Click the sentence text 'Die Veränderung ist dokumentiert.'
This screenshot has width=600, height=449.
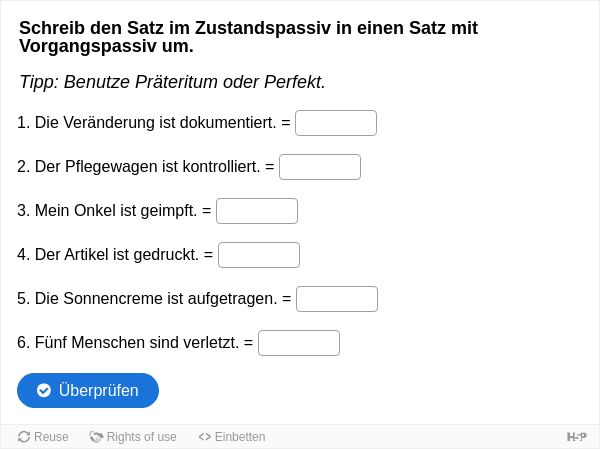[155, 123]
